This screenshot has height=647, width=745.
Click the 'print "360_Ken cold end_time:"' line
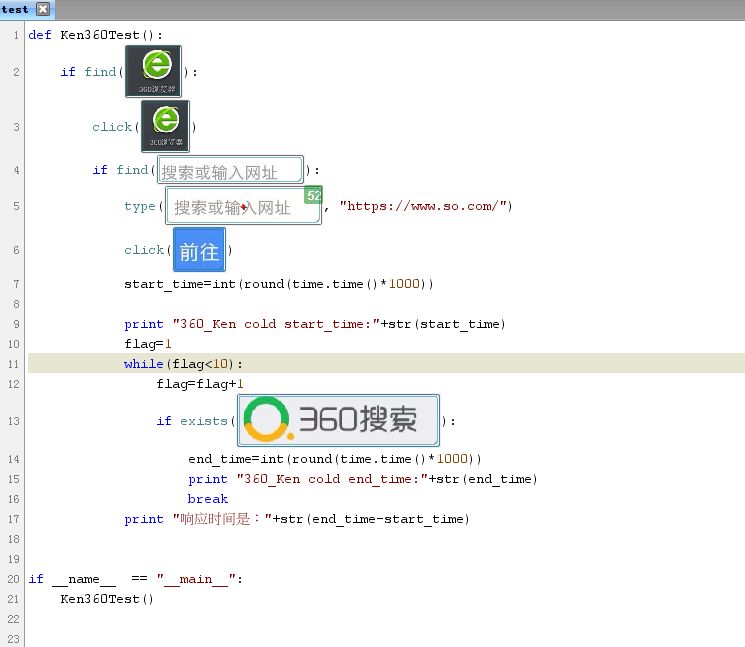[x=363, y=479]
